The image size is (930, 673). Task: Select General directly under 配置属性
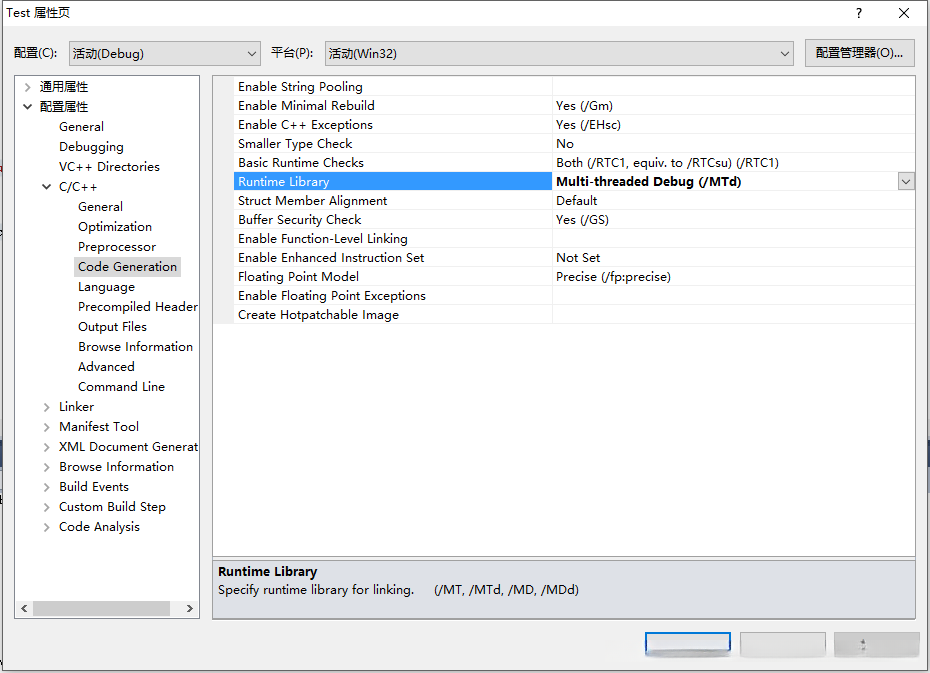[x=81, y=126]
